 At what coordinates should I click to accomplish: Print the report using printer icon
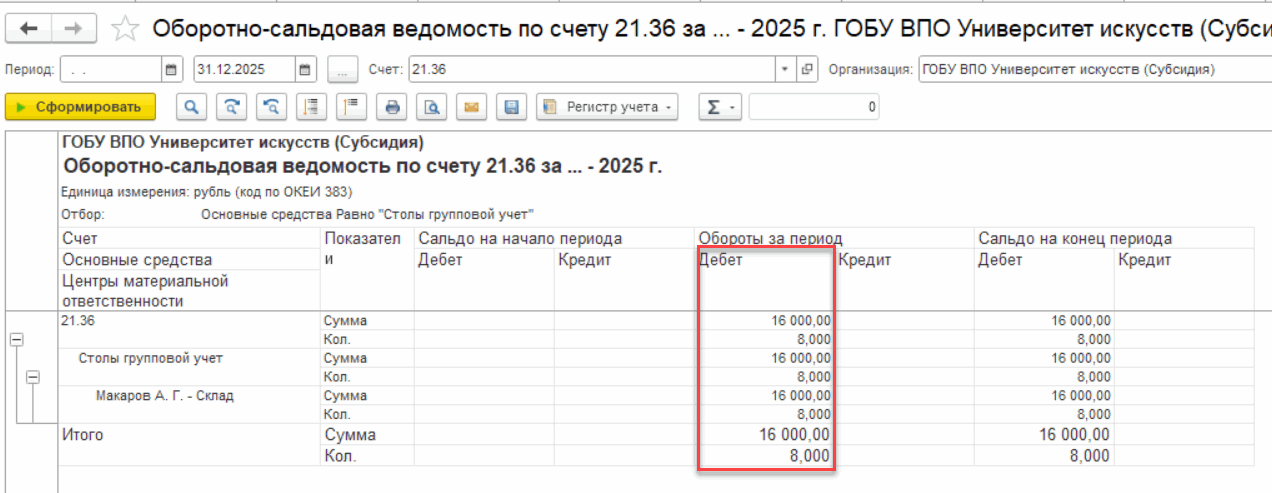coord(393,107)
